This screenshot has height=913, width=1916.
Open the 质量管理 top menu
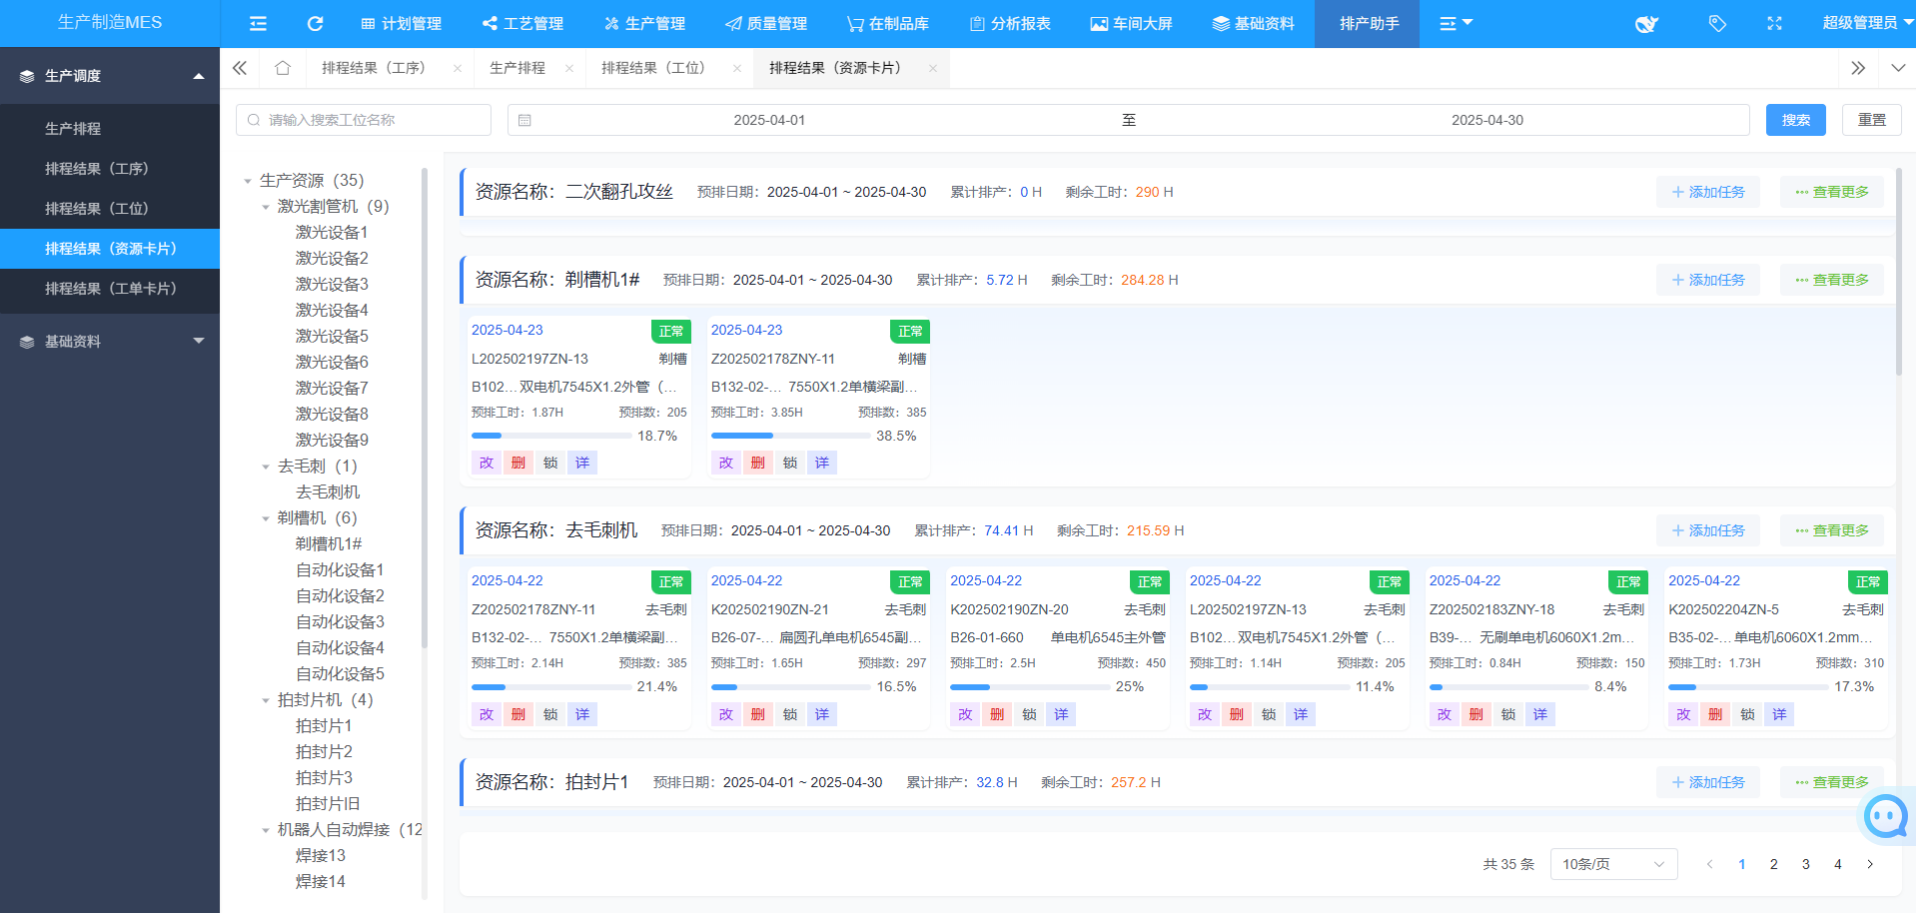[766, 23]
